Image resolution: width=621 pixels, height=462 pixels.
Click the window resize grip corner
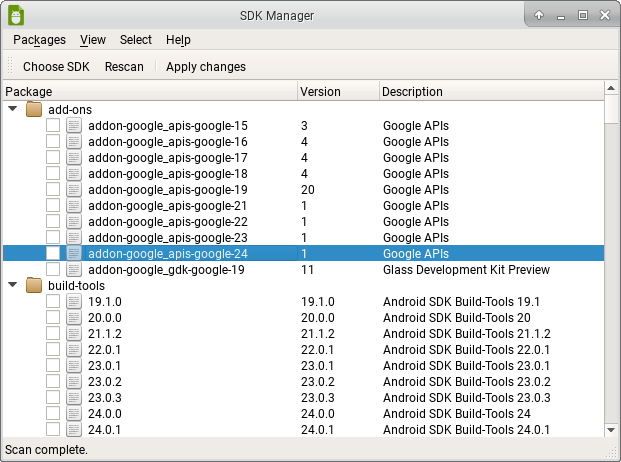612,453
